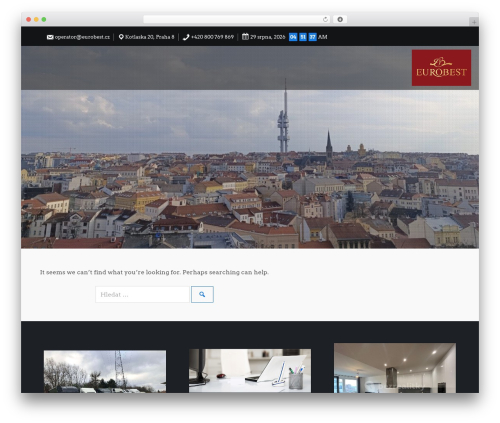The width and height of the screenshot is (500, 423).
Task: Reload the page with refresh icon
Action: point(325,19)
